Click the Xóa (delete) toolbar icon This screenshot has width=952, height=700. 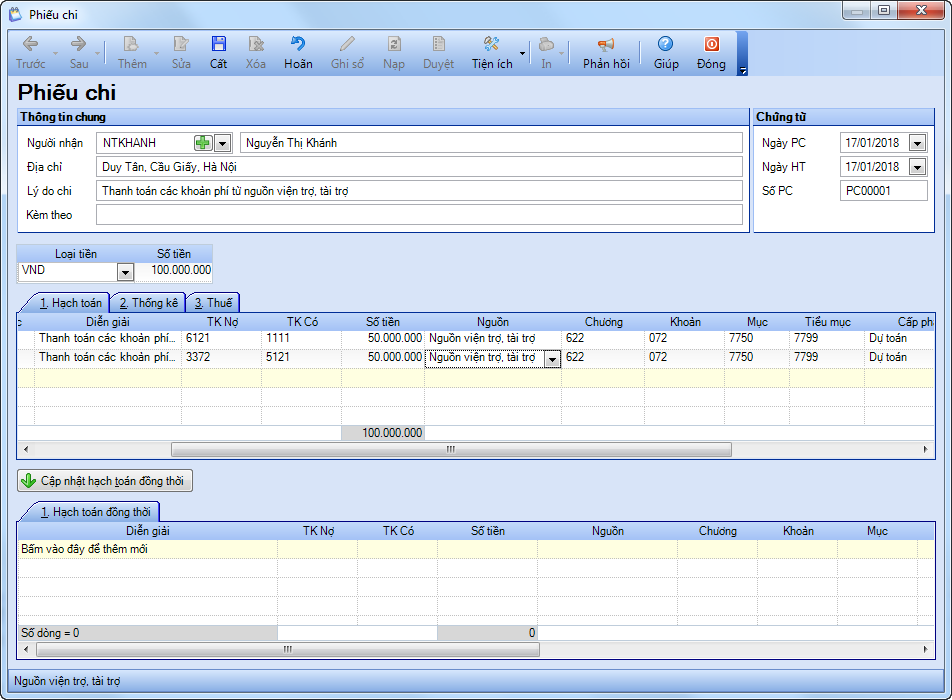[x=256, y=53]
